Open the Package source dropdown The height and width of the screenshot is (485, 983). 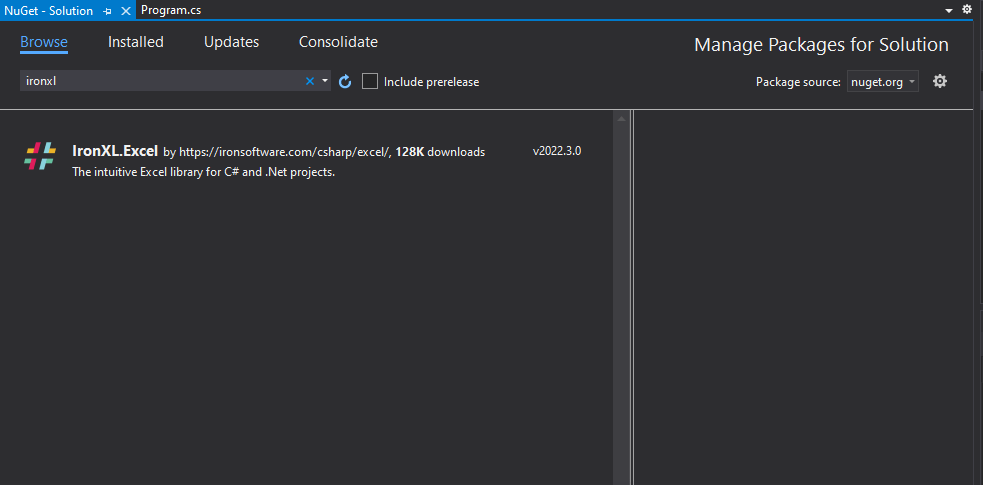[882, 82]
